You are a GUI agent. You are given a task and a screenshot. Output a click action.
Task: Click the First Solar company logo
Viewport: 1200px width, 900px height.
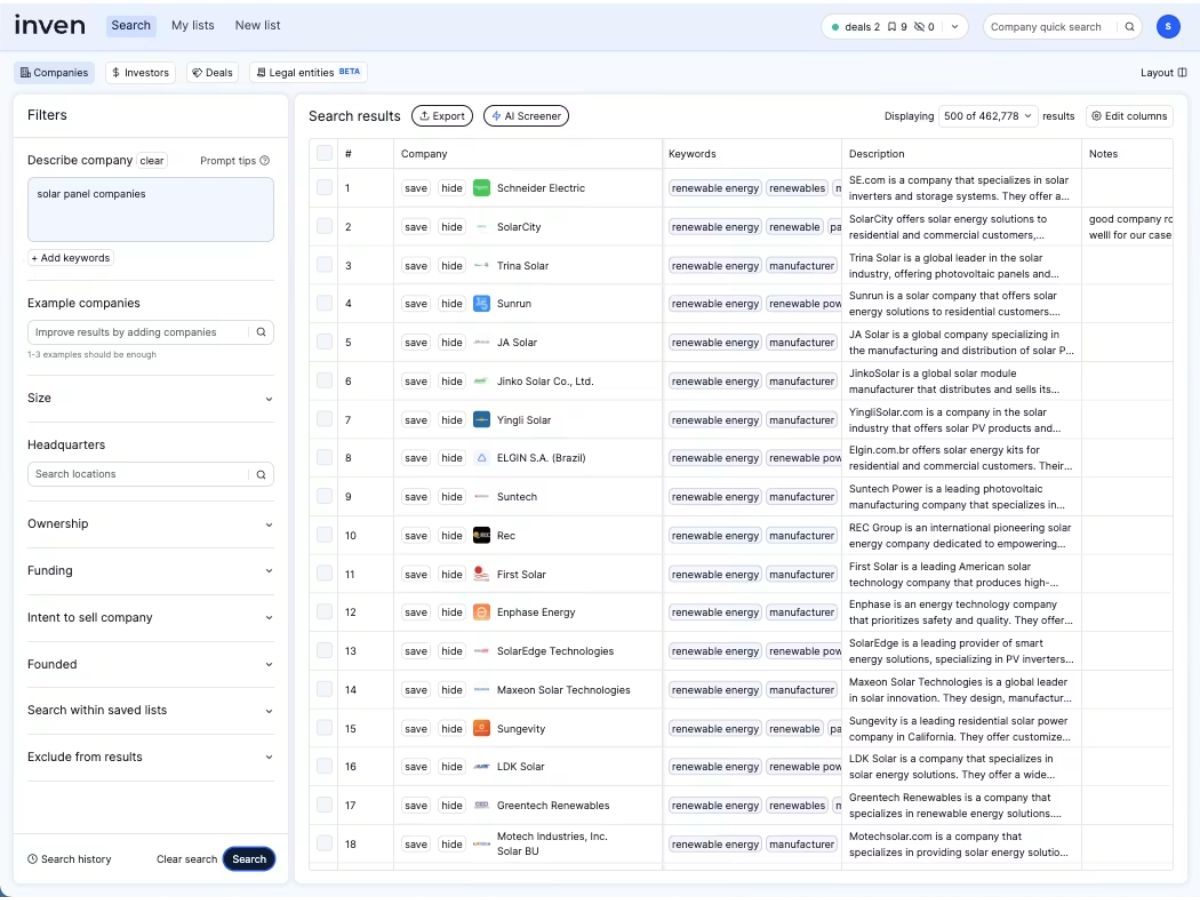481,574
